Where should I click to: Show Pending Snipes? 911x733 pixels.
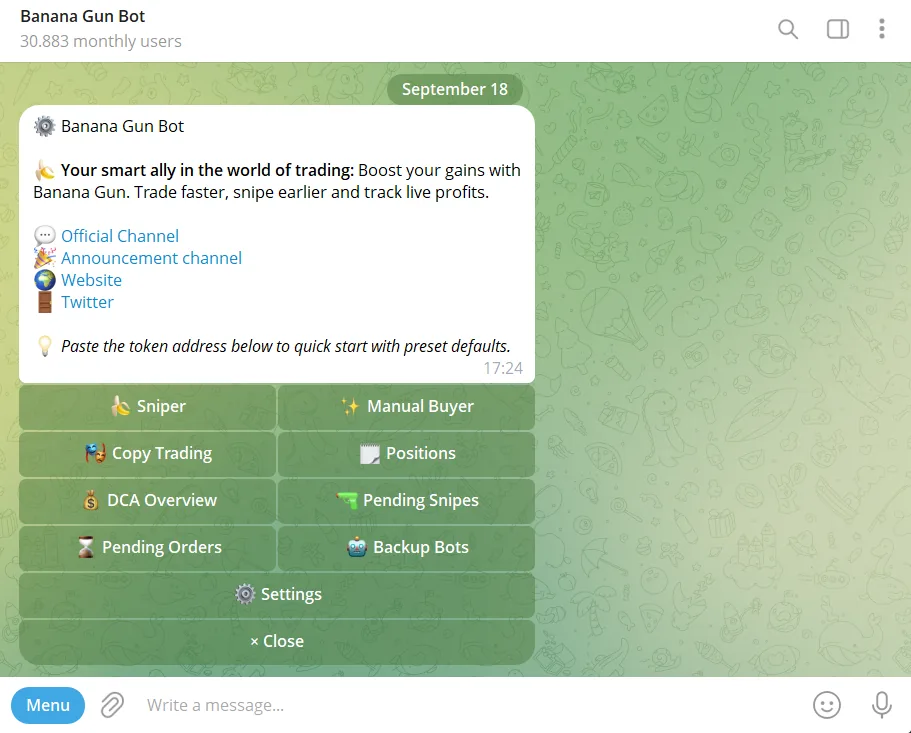coord(406,501)
